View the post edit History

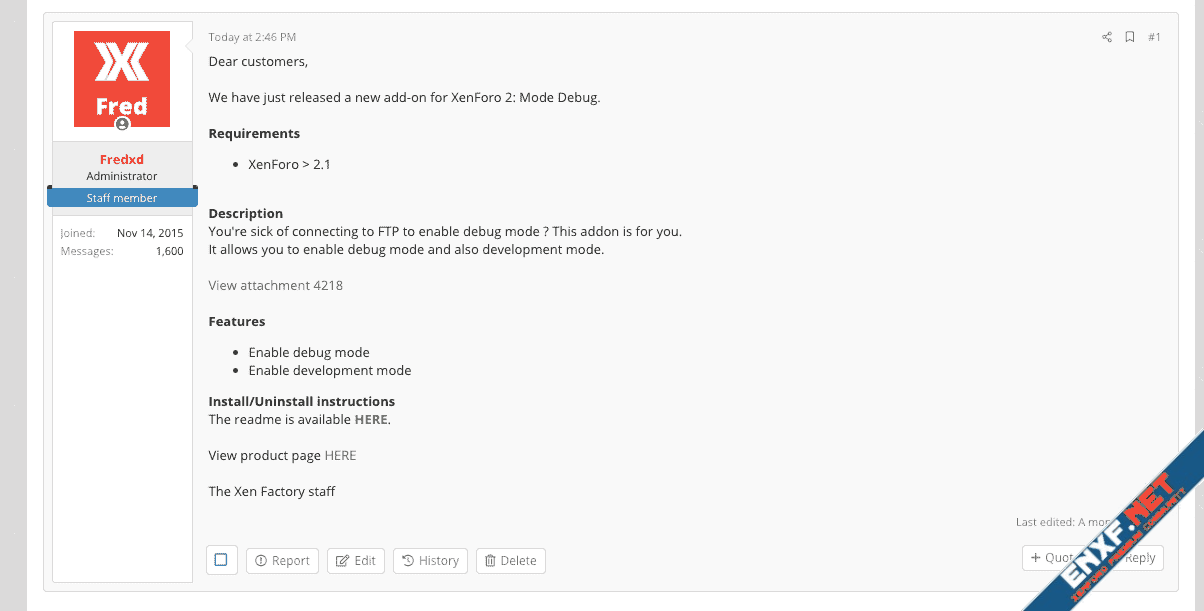tap(430, 561)
